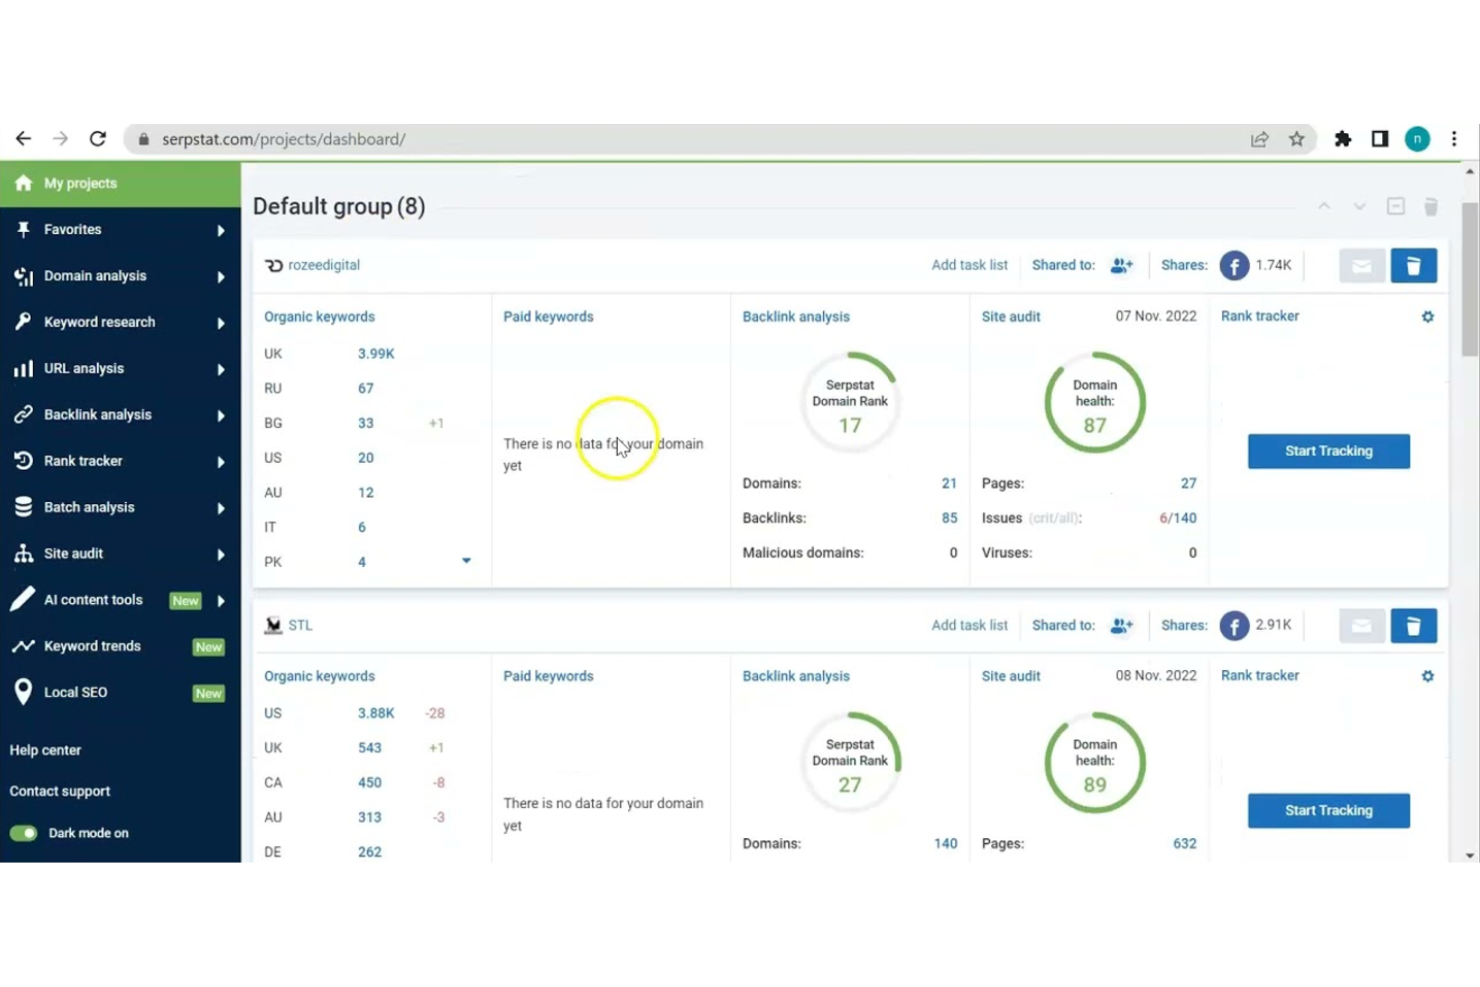
Task: Expand Backlink analysis sidebar arrow
Action: point(221,415)
